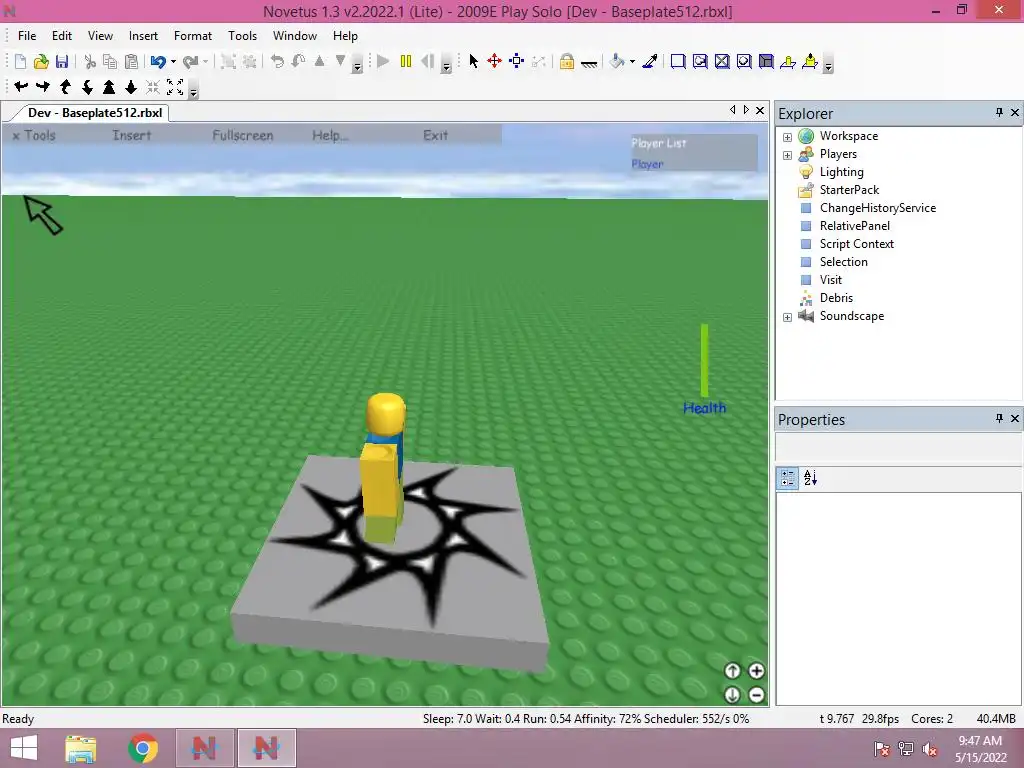This screenshot has width=1024, height=768.
Task: Toggle categorized view in Properties panel
Action: point(788,478)
